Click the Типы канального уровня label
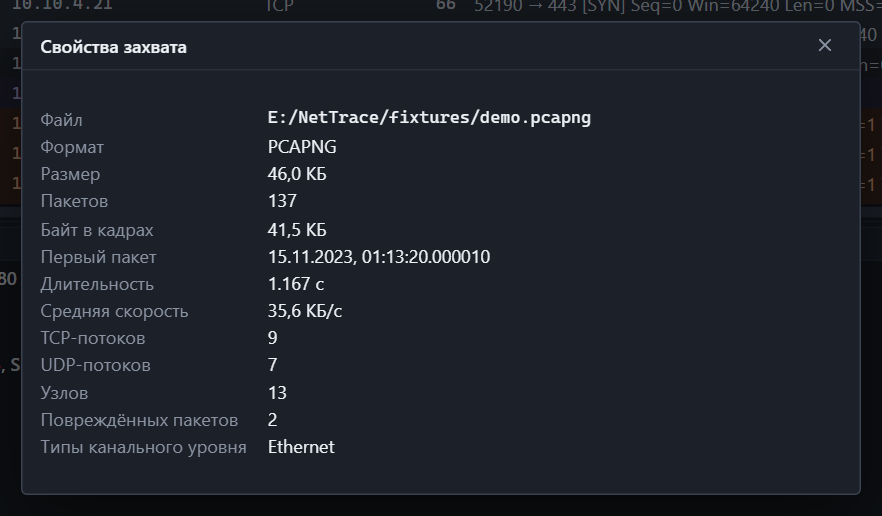The image size is (882, 516). [143, 447]
